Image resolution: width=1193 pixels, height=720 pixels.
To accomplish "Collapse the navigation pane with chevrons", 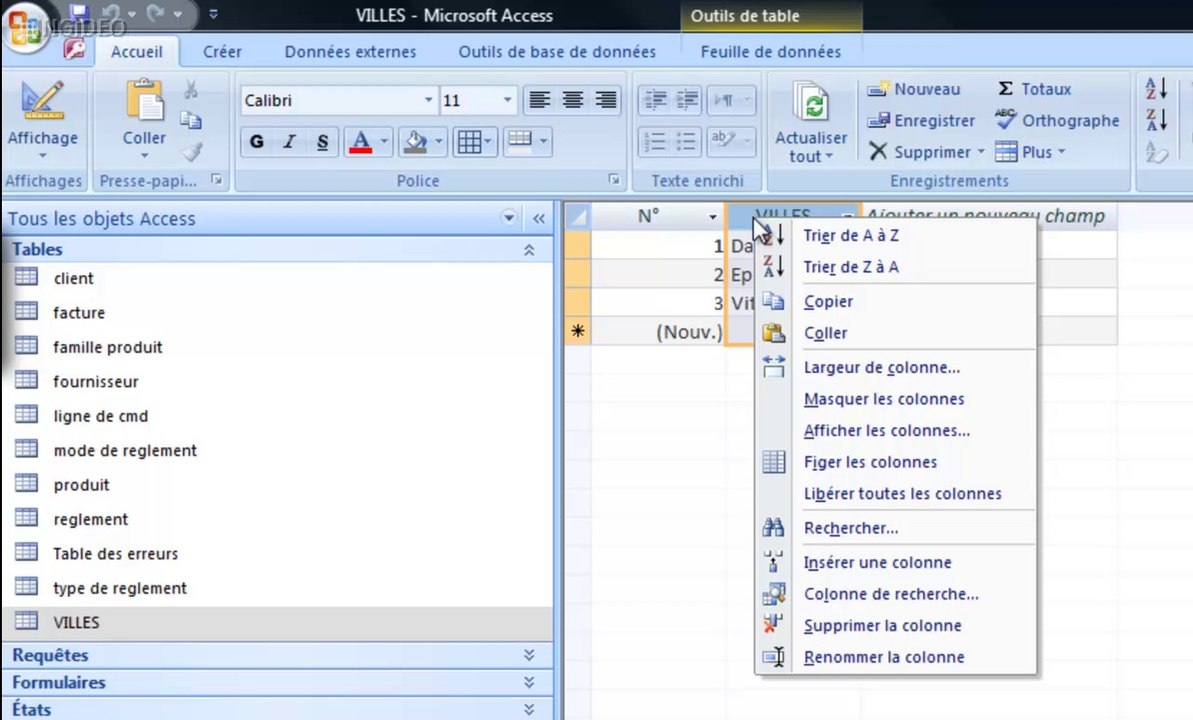I will [539, 219].
